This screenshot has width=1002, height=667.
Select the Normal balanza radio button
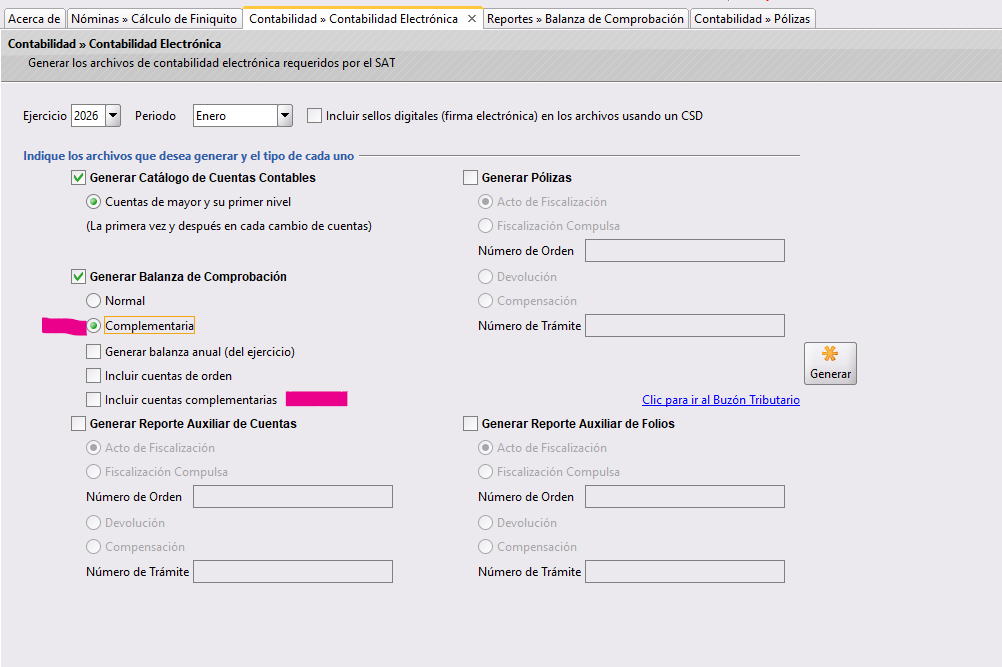tap(93, 301)
